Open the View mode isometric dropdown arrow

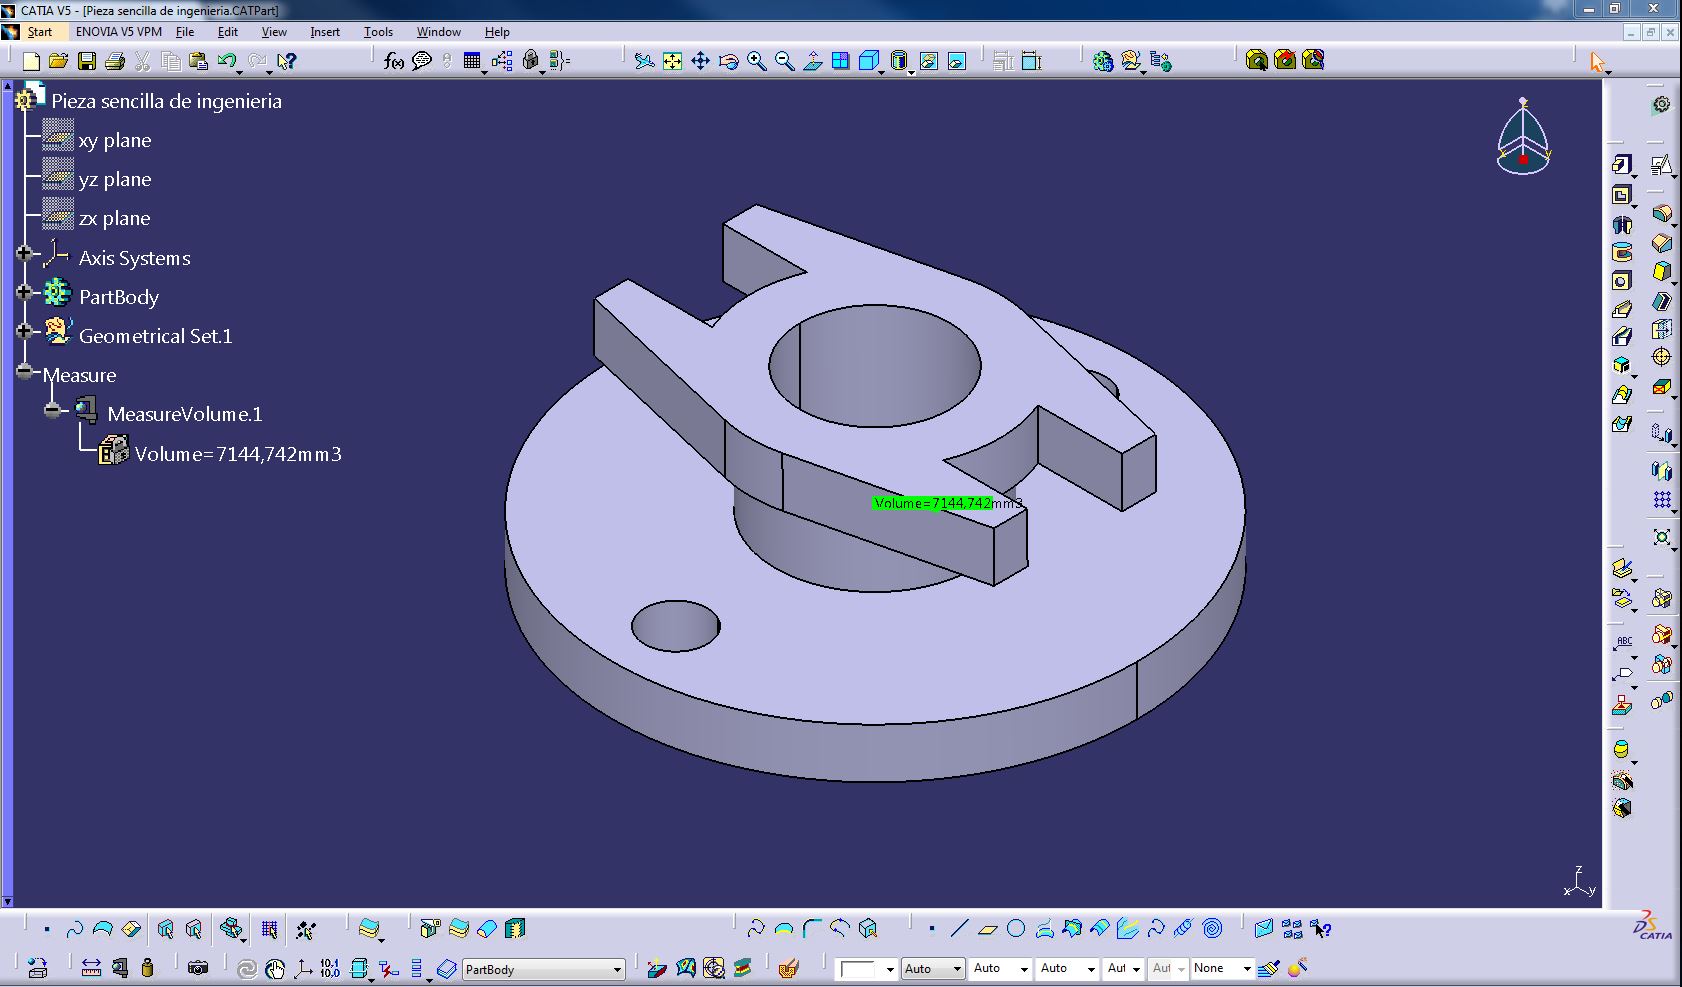coord(882,73)
